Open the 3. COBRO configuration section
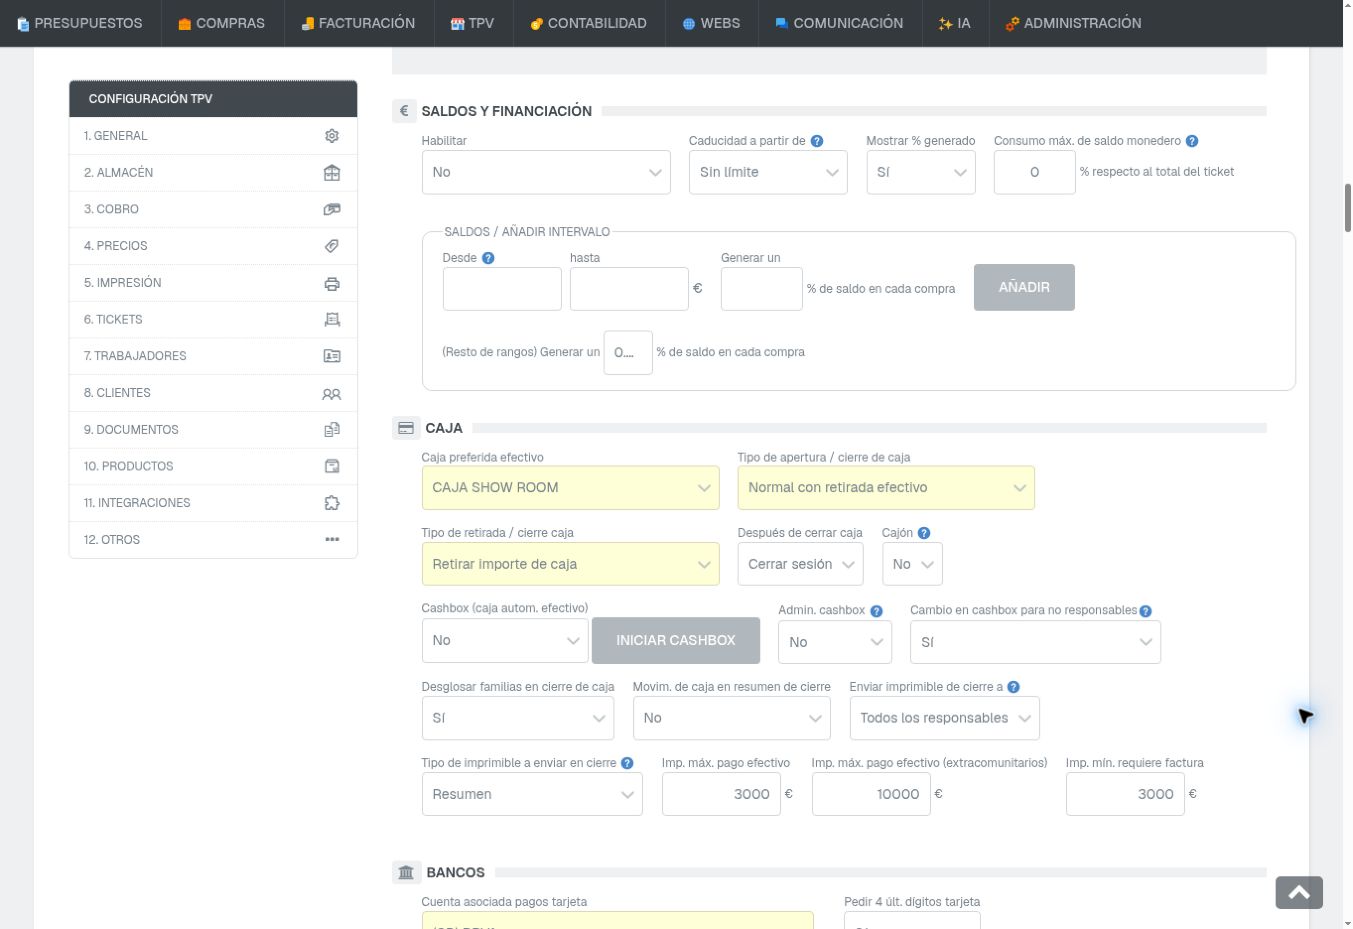Viewport: 1353px width, 929px height. click(x=213, y=209)
